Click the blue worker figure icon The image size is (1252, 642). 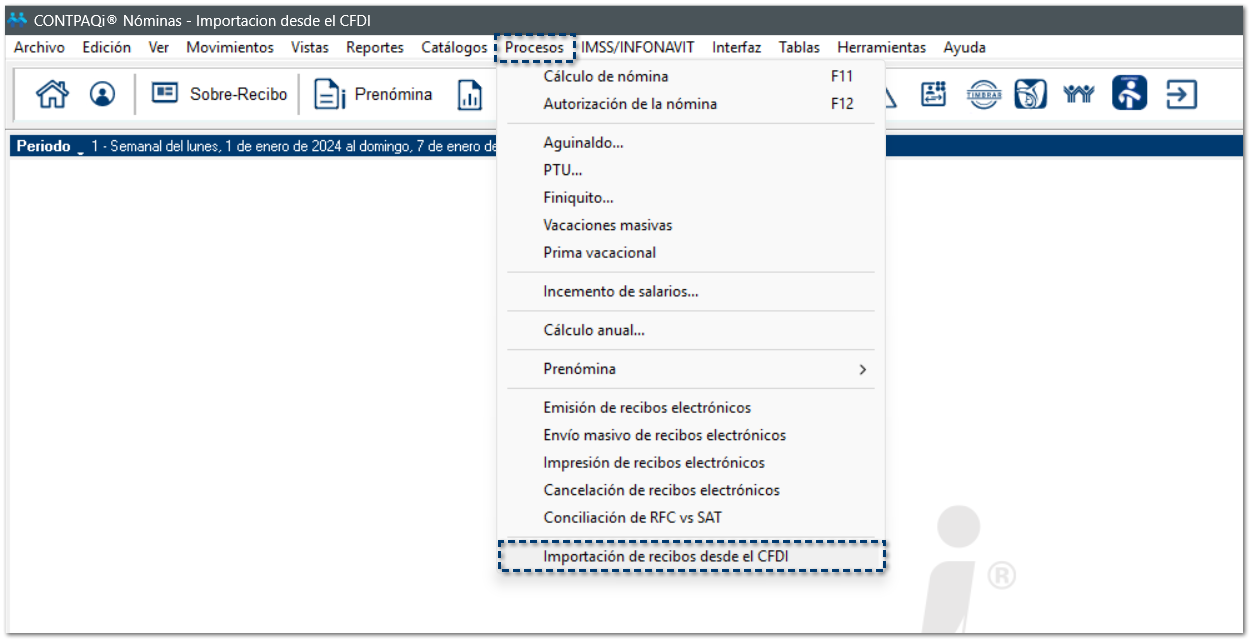(1130, 93)
